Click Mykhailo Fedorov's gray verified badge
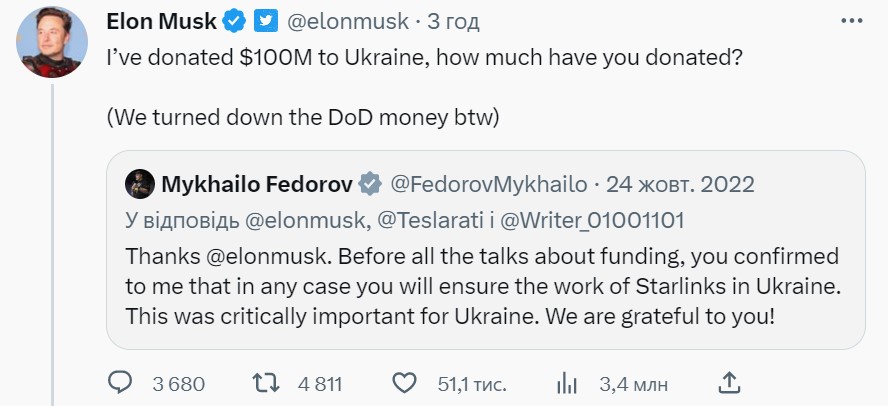 click(370, 184)
